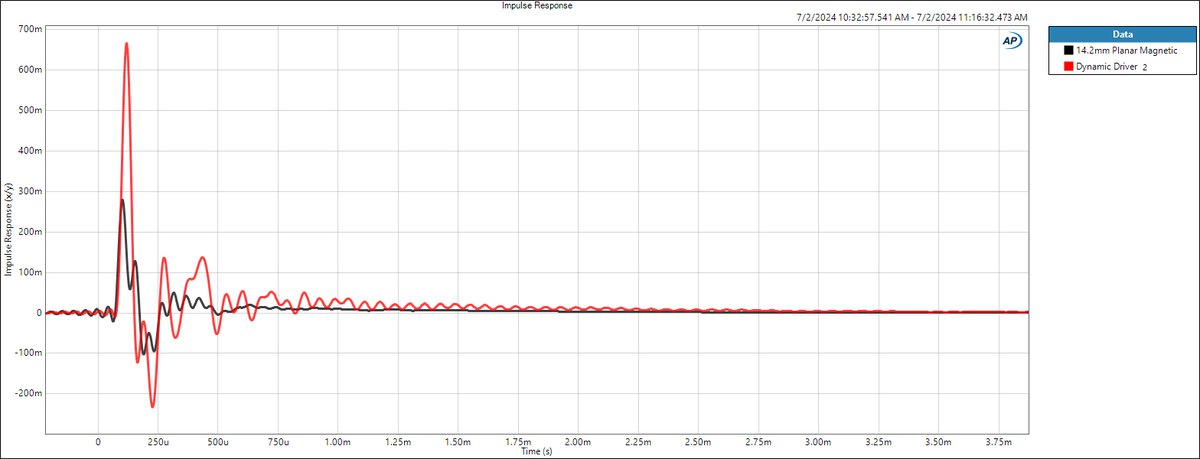The width and height of the screenshot is (1200, 459).
Task: Click the -200m tick on y-axis
Action: click(26, 393)
